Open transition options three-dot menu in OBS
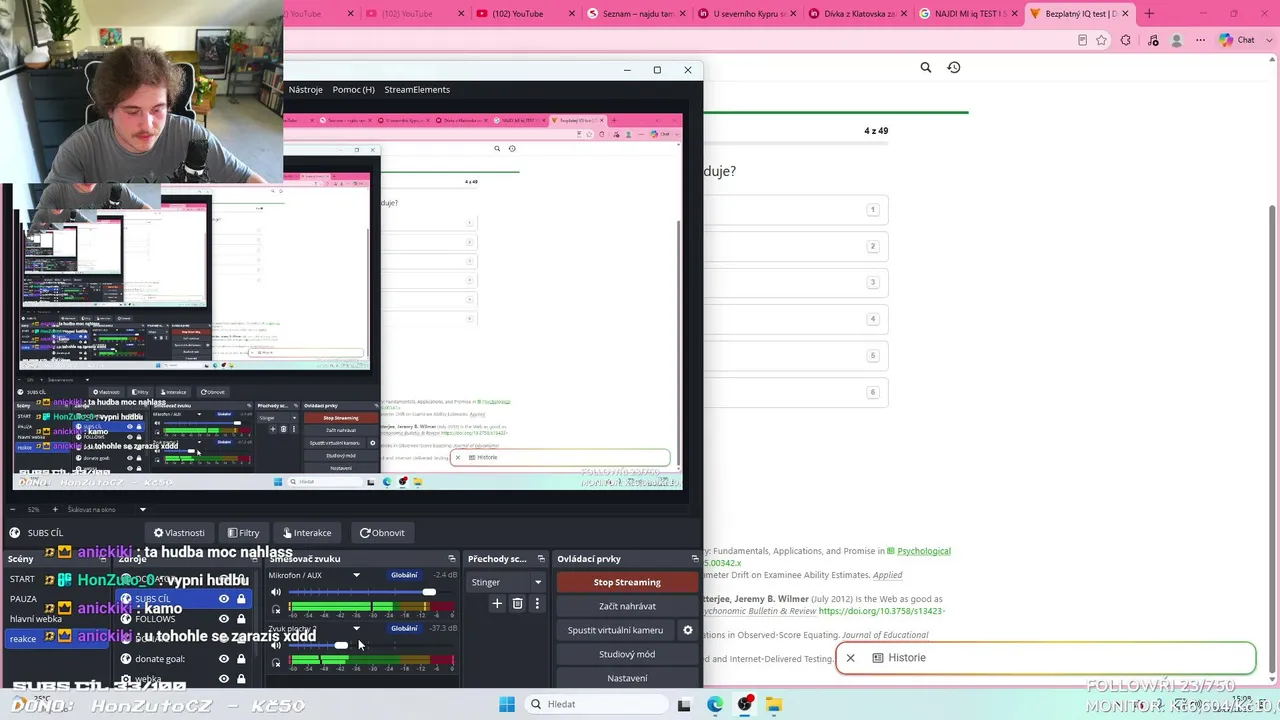 (x=537, y=603)
